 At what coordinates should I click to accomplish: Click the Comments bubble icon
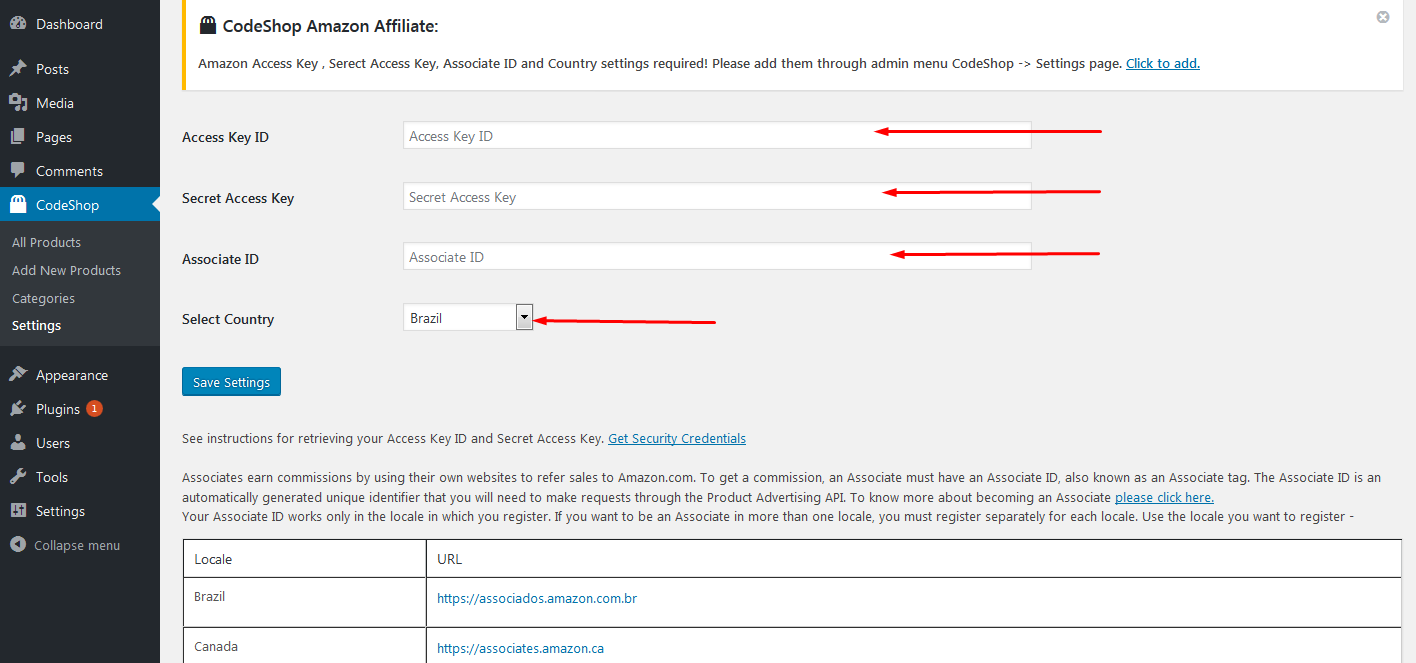click(18, 171)
